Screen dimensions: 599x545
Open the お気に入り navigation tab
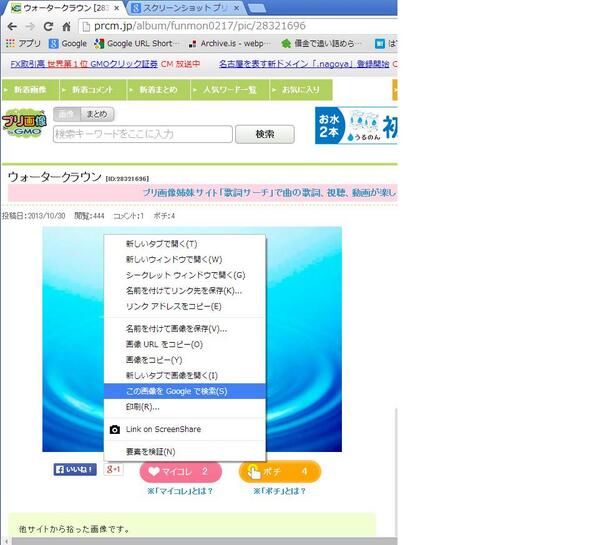[301, 90]
